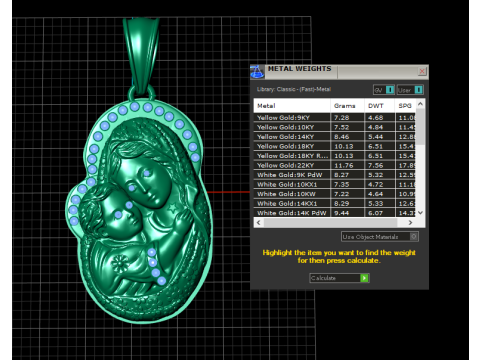Select the Yellow Gold:22KY row
This screenshot has width=480, height=360.
point(335,165)
